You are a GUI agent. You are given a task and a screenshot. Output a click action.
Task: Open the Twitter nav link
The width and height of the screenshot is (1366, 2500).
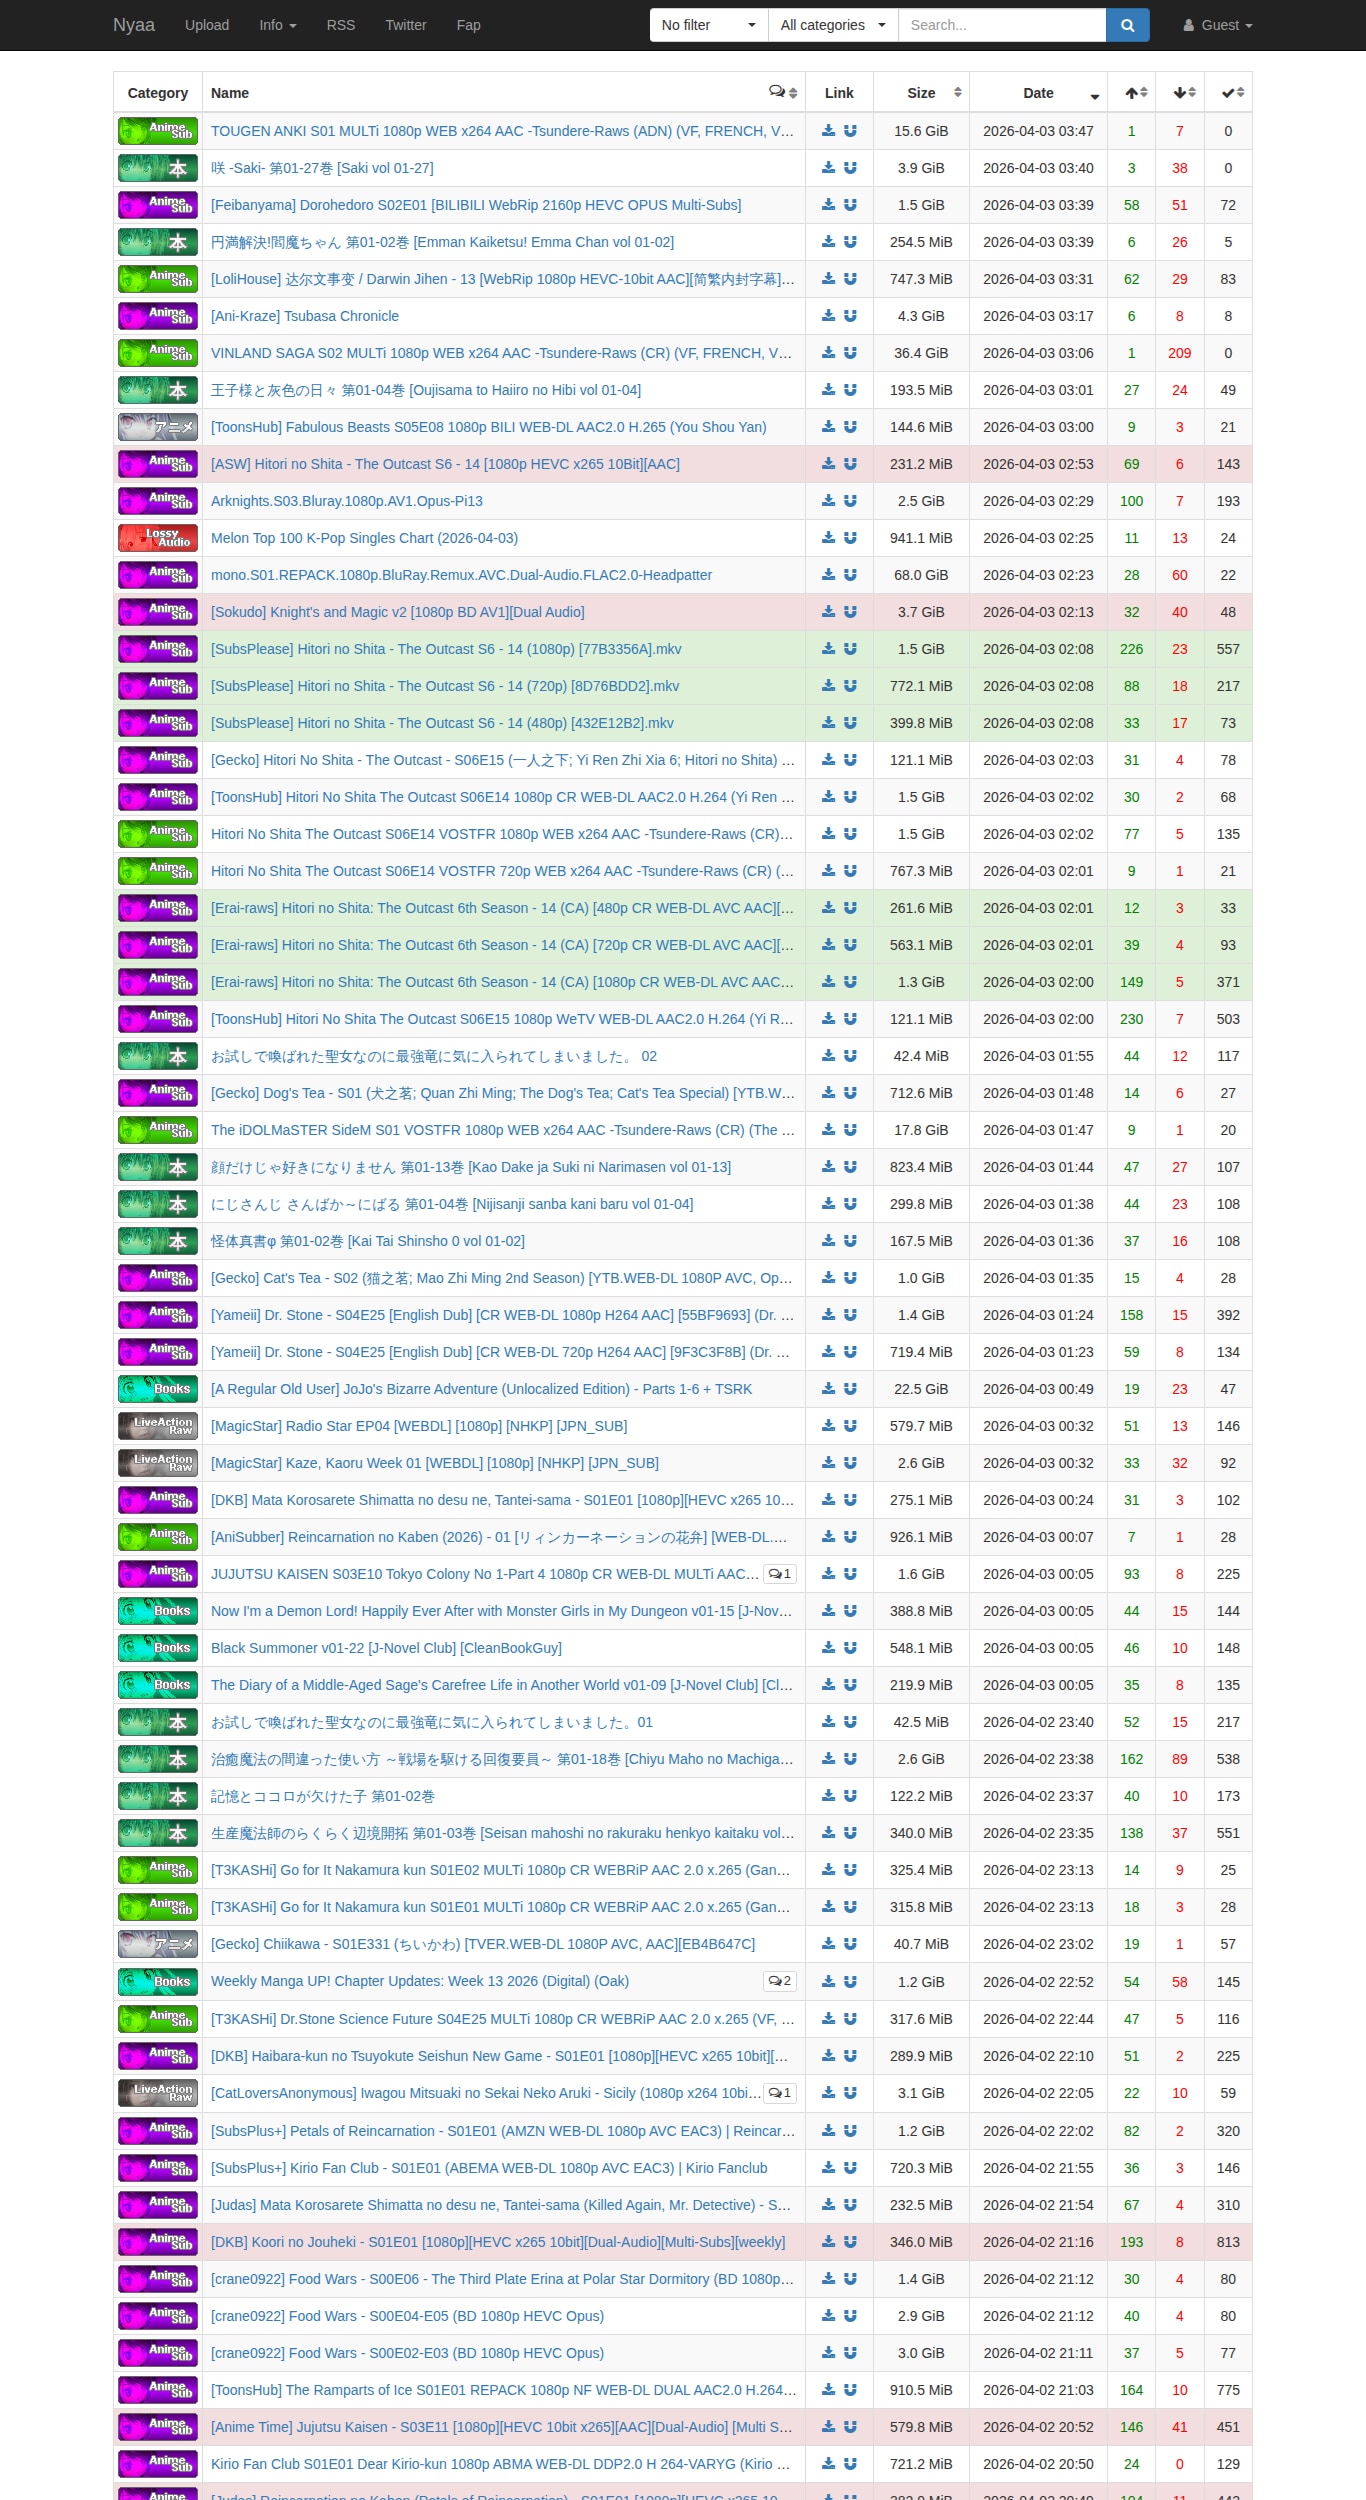click(x=406, y=25)
